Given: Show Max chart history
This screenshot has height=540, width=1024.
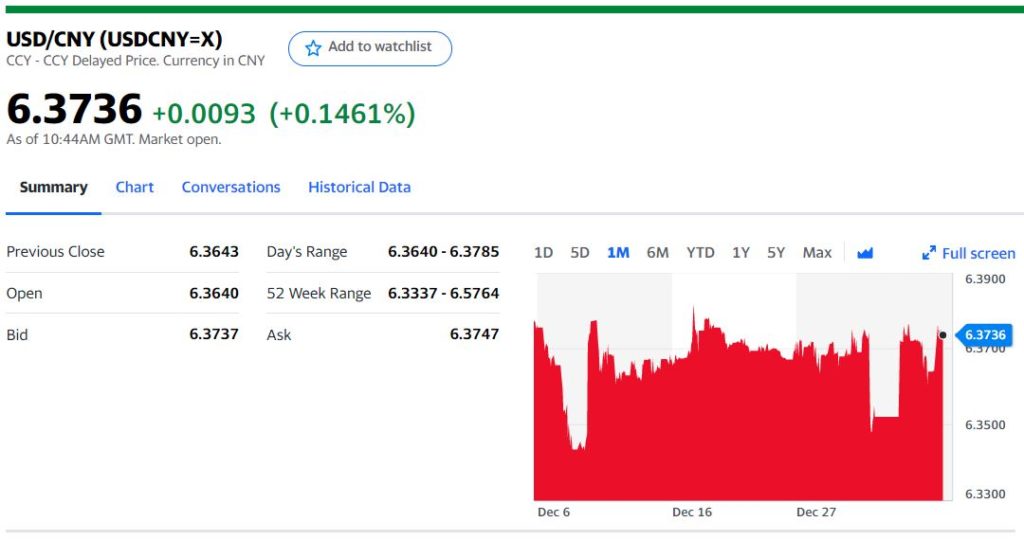Looking at the screenshot, I should point(817,253).
